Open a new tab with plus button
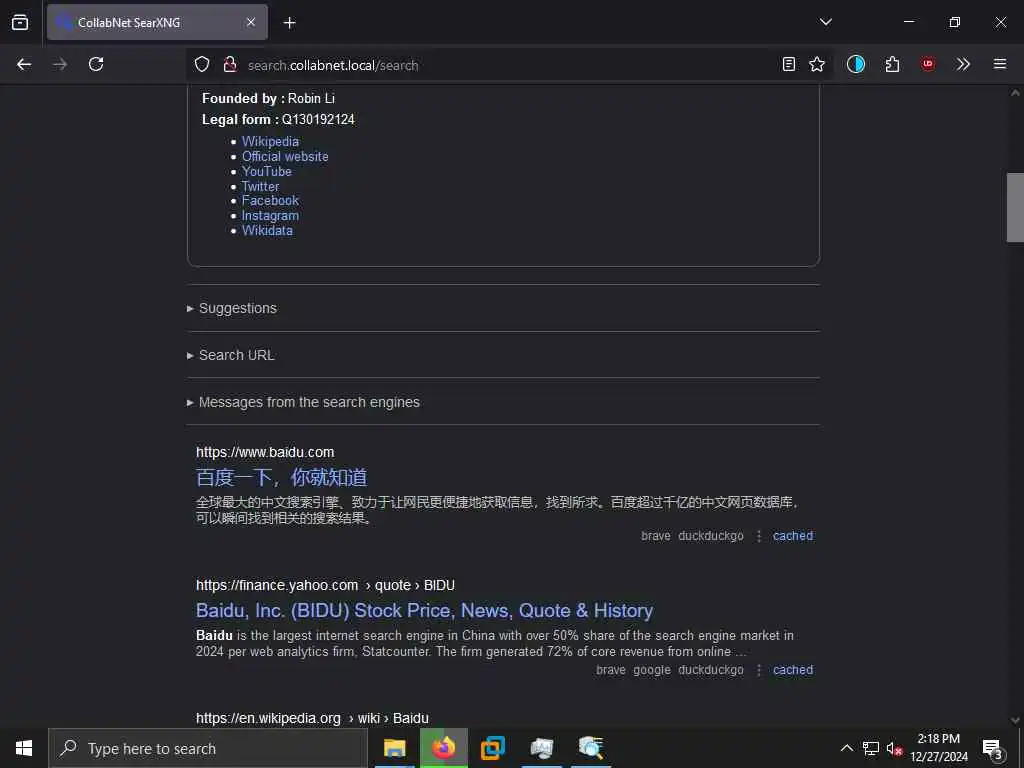This screenshot has height=768, width=1024. pos(289,23)
